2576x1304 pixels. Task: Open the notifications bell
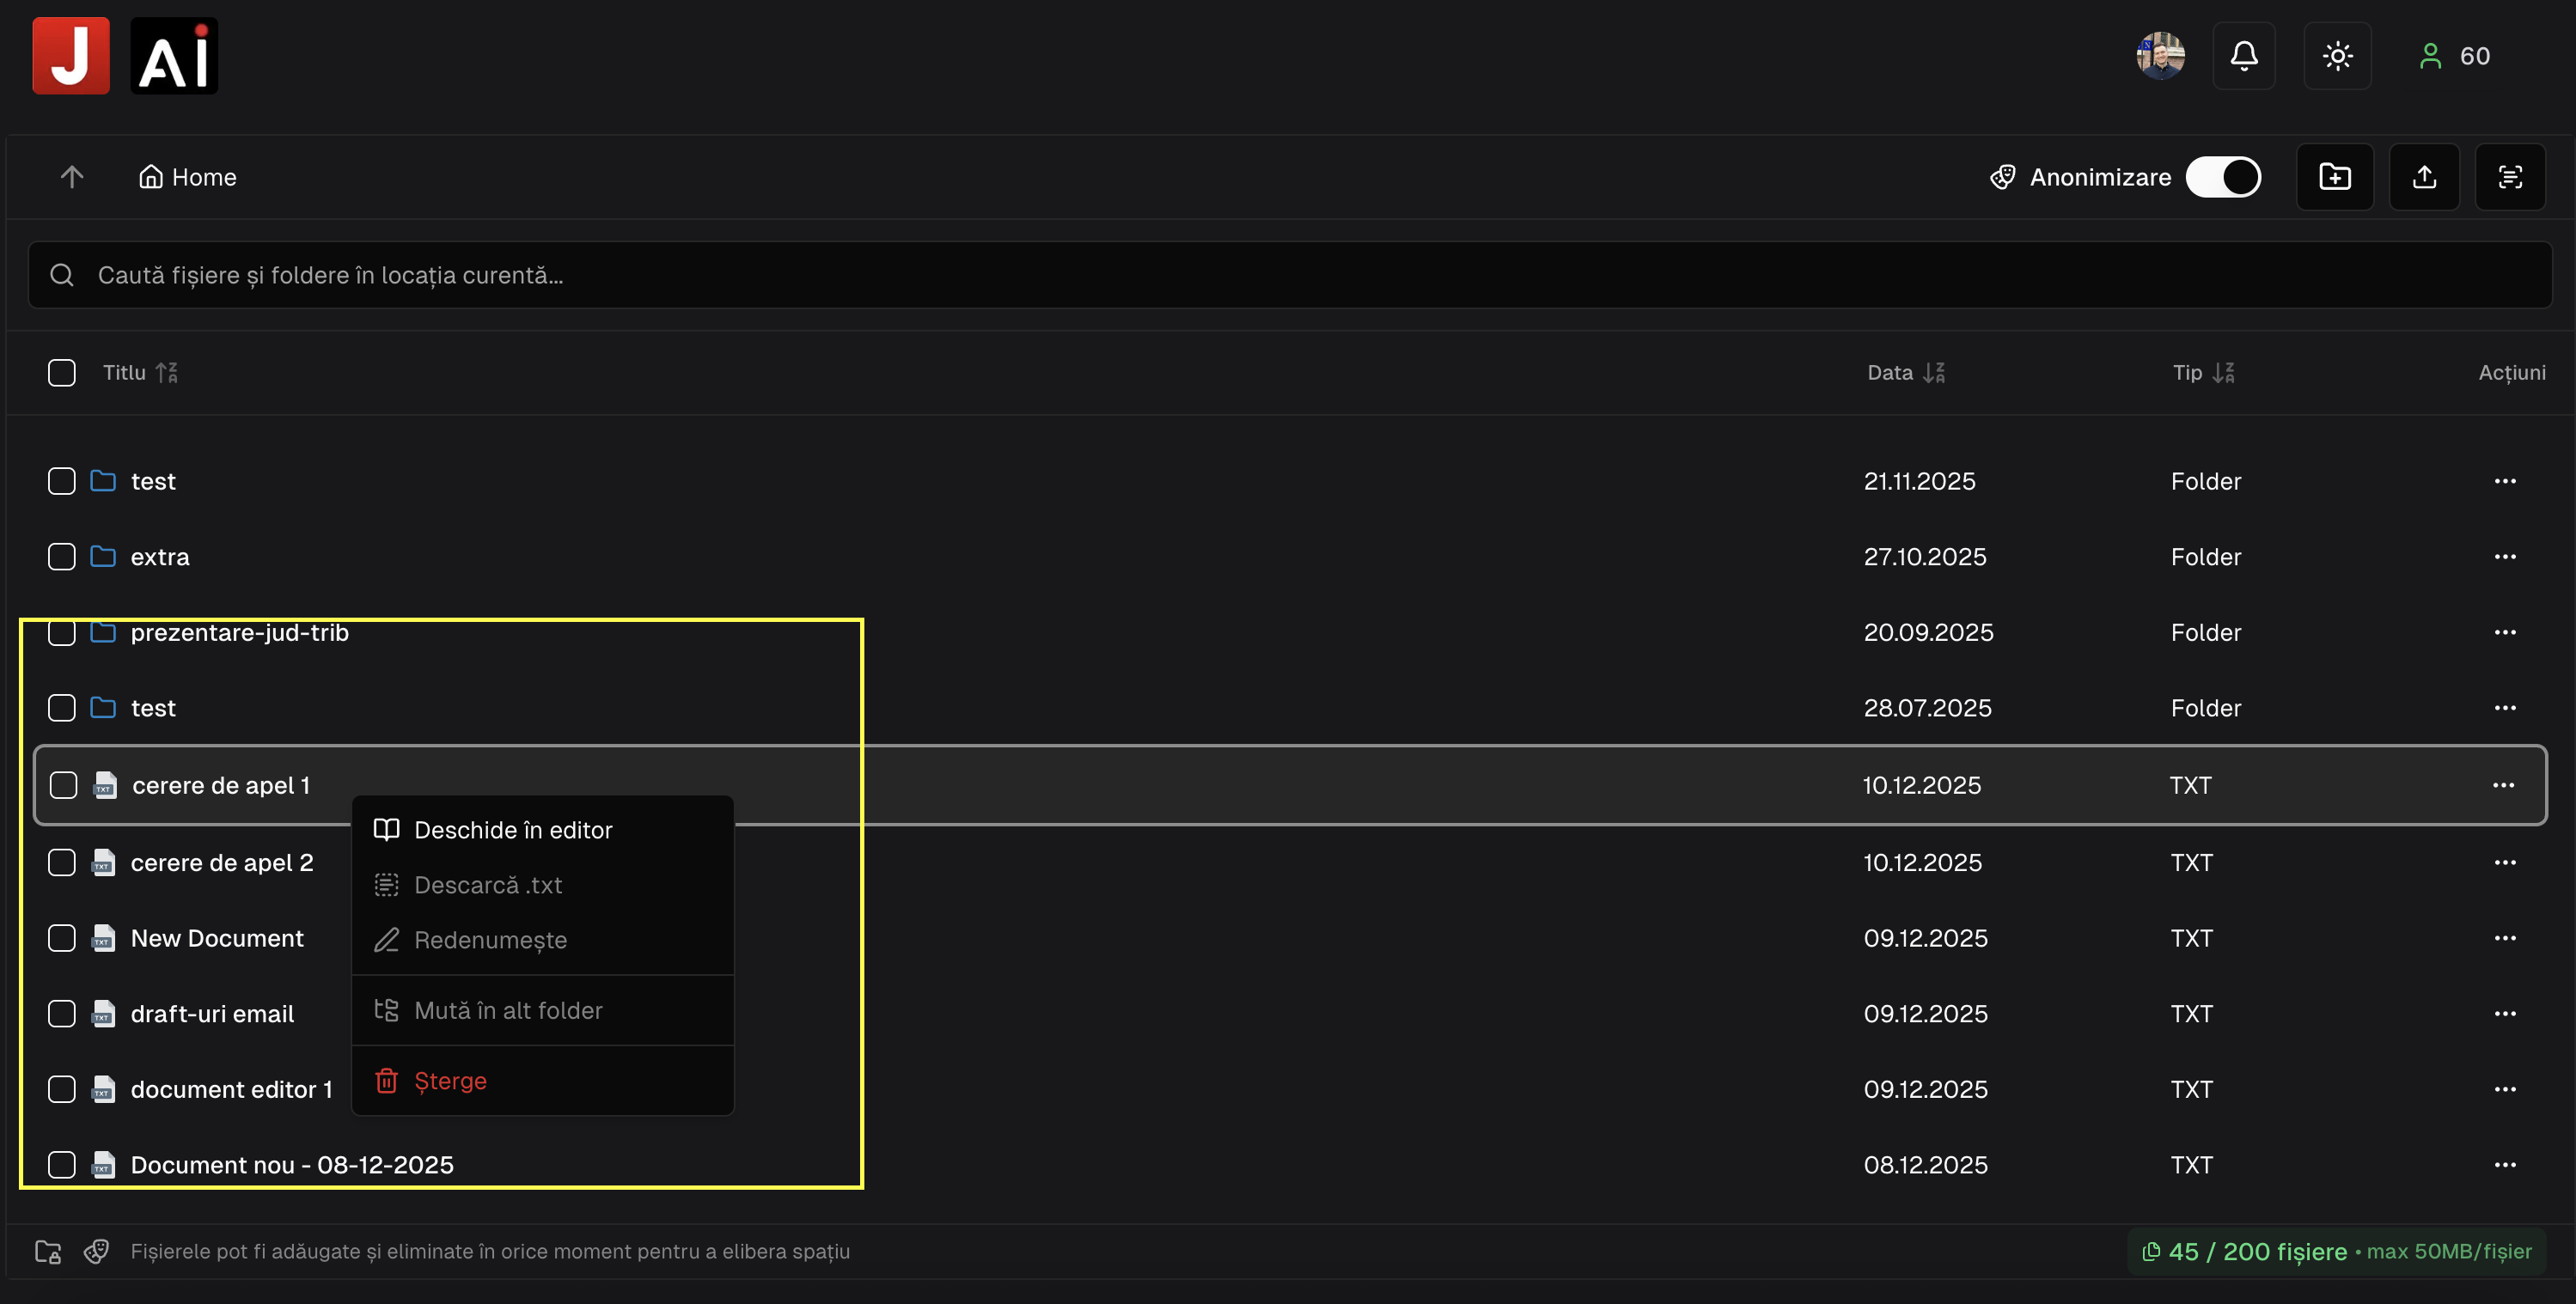(2244, 56)
